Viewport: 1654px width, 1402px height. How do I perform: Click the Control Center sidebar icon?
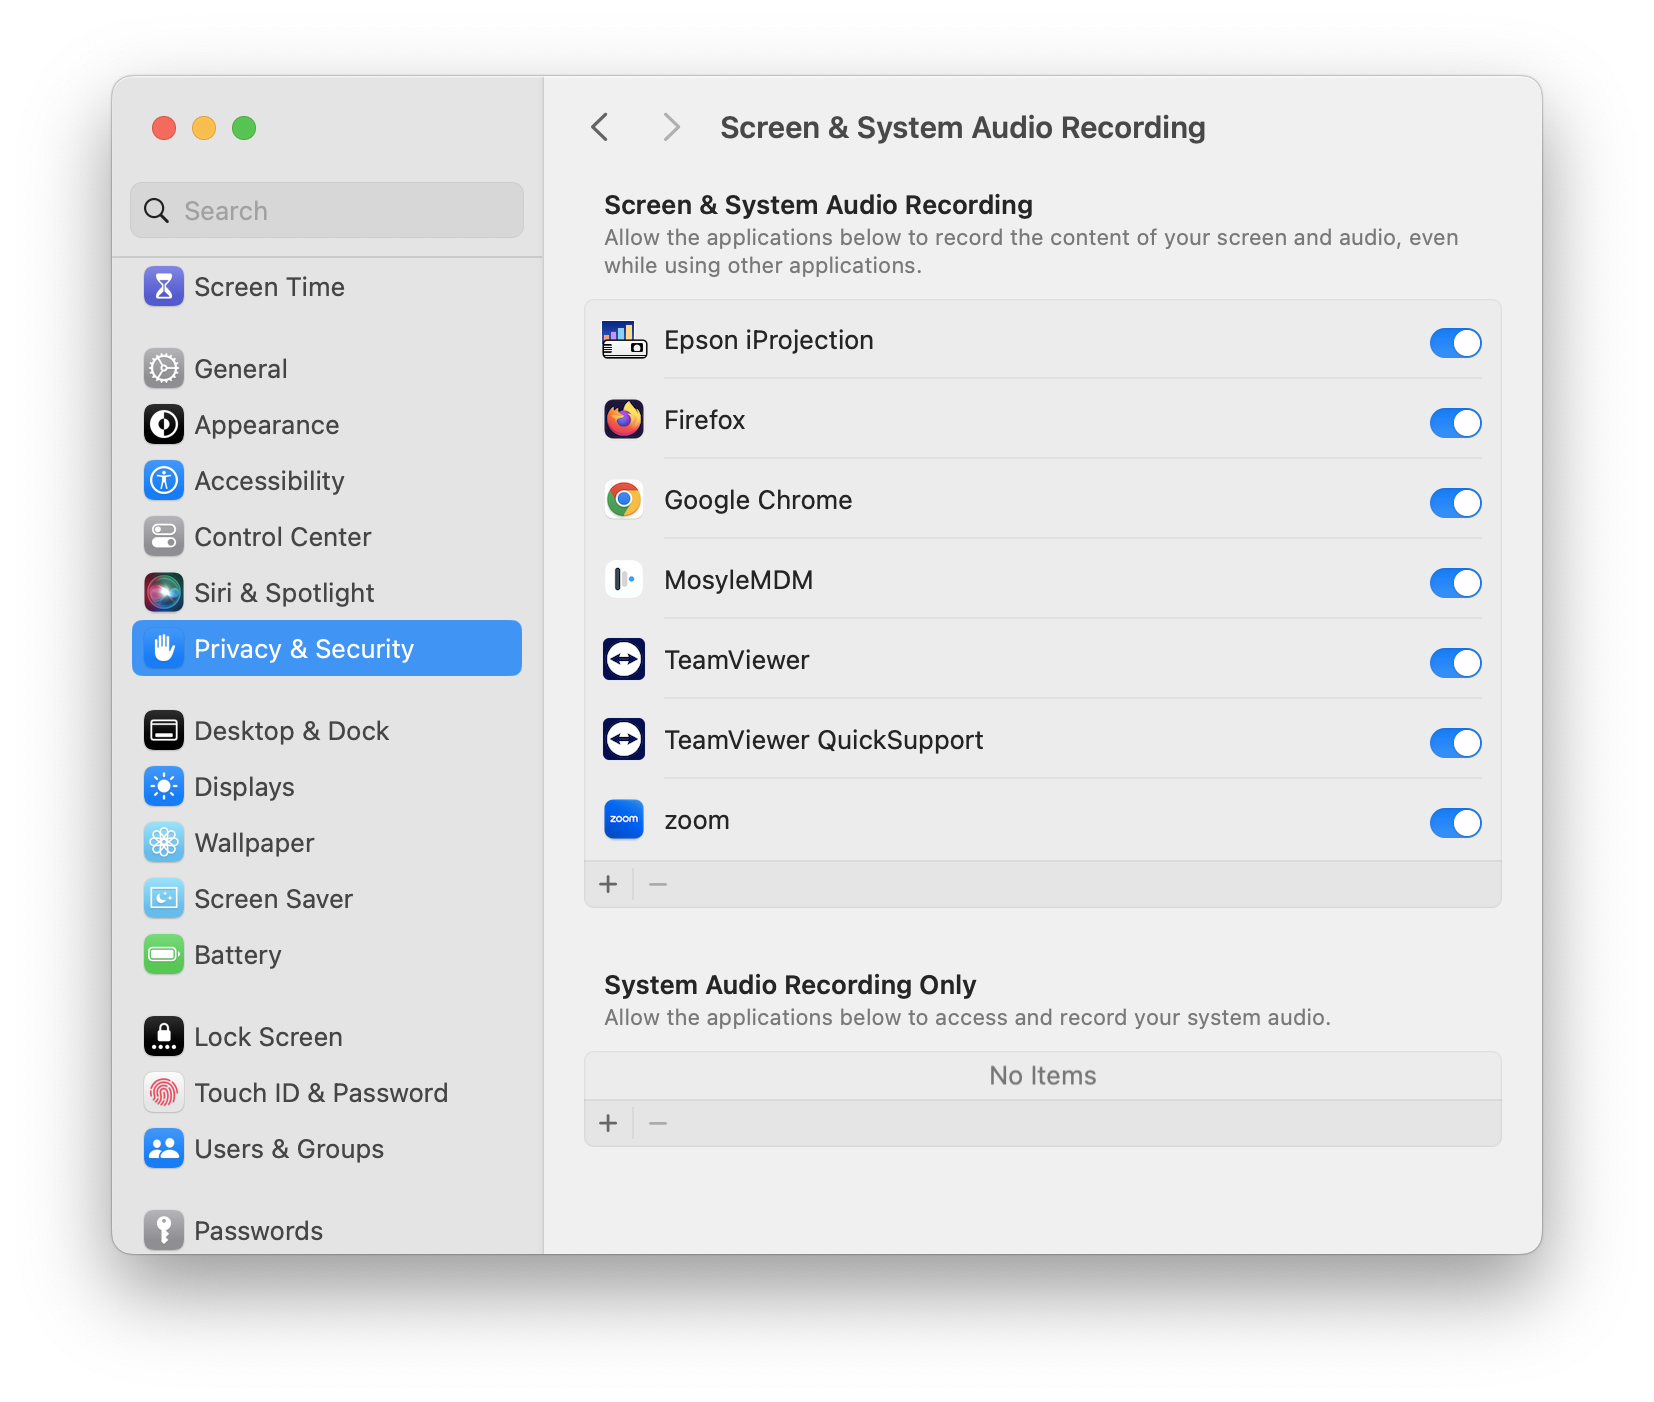164,537
